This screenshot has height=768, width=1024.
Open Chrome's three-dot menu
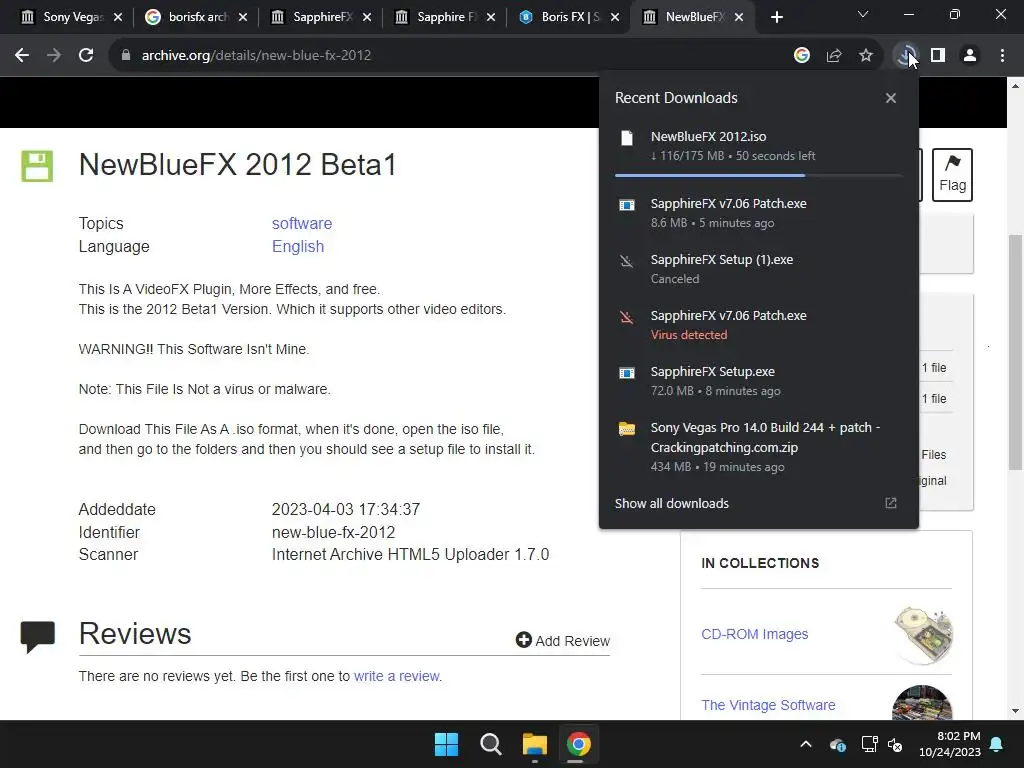pyautogui.click(x=1002, y=56)
